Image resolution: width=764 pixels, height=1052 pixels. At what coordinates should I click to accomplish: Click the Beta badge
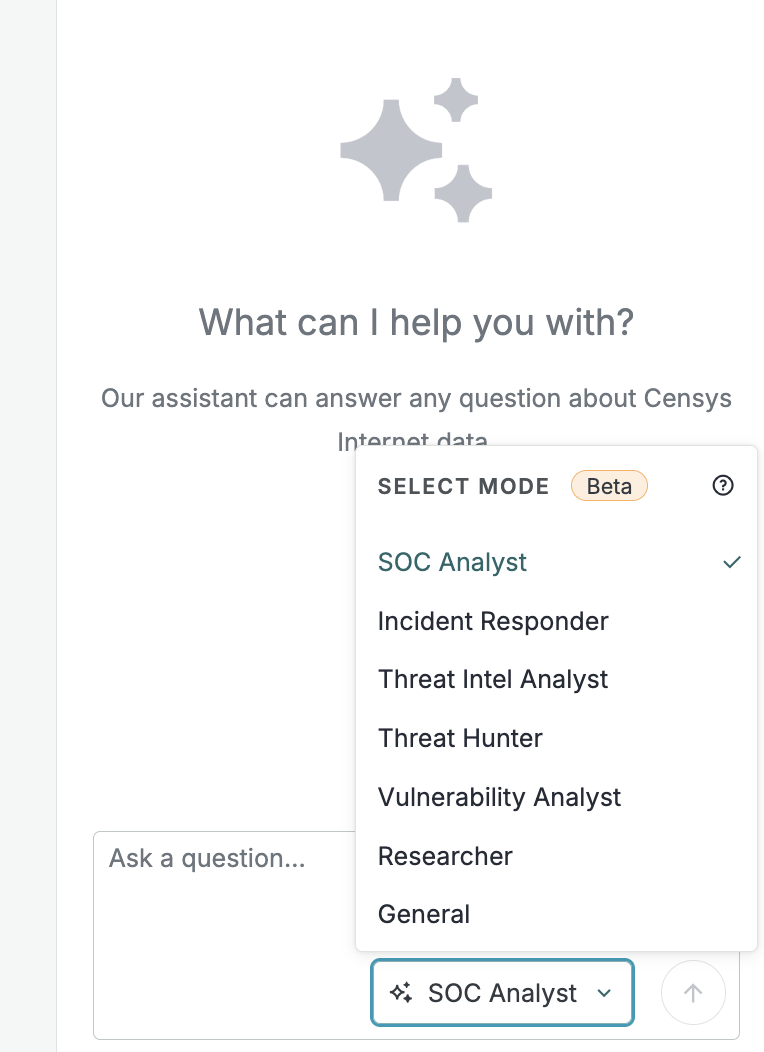(609, 486)
